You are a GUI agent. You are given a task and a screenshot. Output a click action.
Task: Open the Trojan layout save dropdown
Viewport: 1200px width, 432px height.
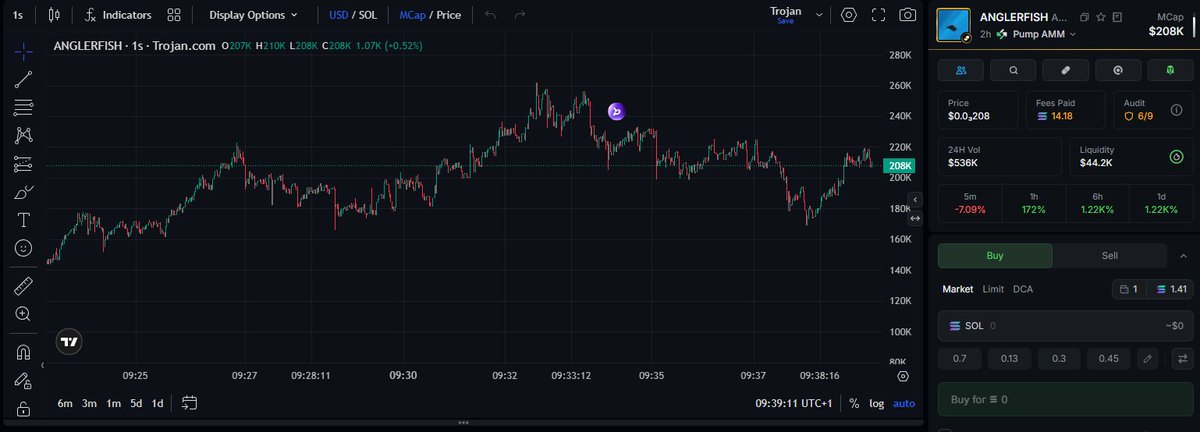pos(820,15)
